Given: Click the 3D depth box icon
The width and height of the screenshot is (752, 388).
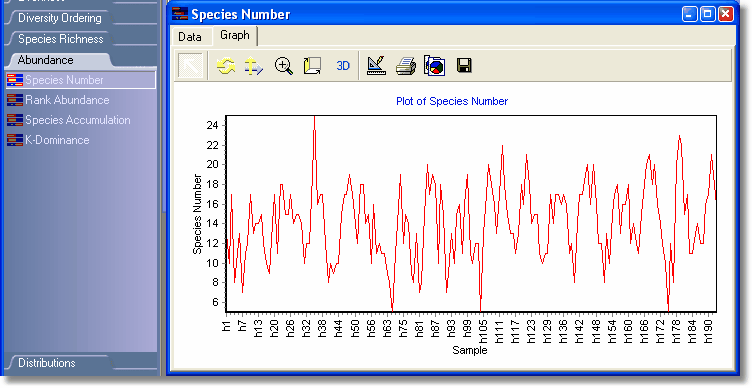Looking at the screenshot, I should [x=312, y=66].
